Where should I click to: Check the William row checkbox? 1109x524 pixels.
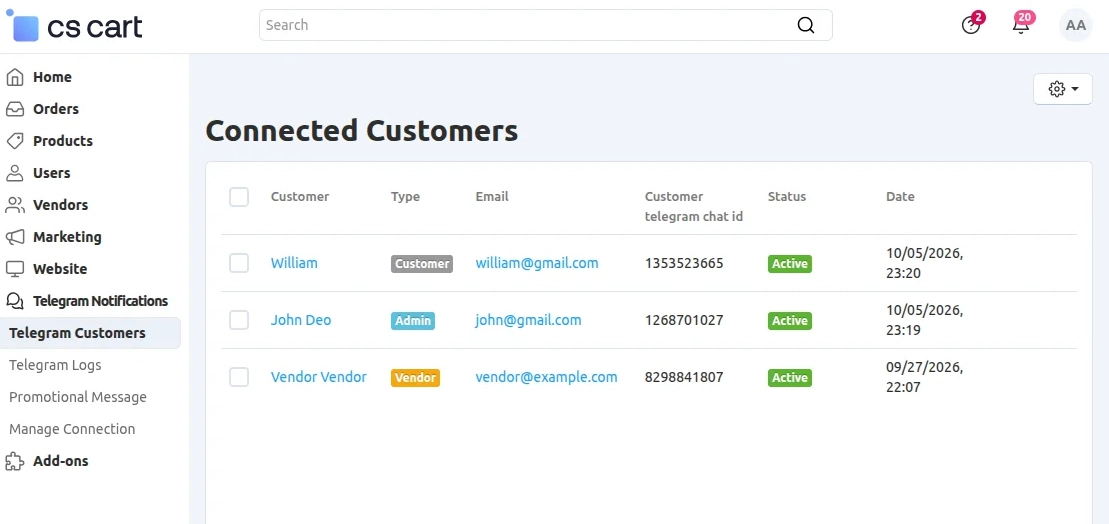(x=239, y=263)
